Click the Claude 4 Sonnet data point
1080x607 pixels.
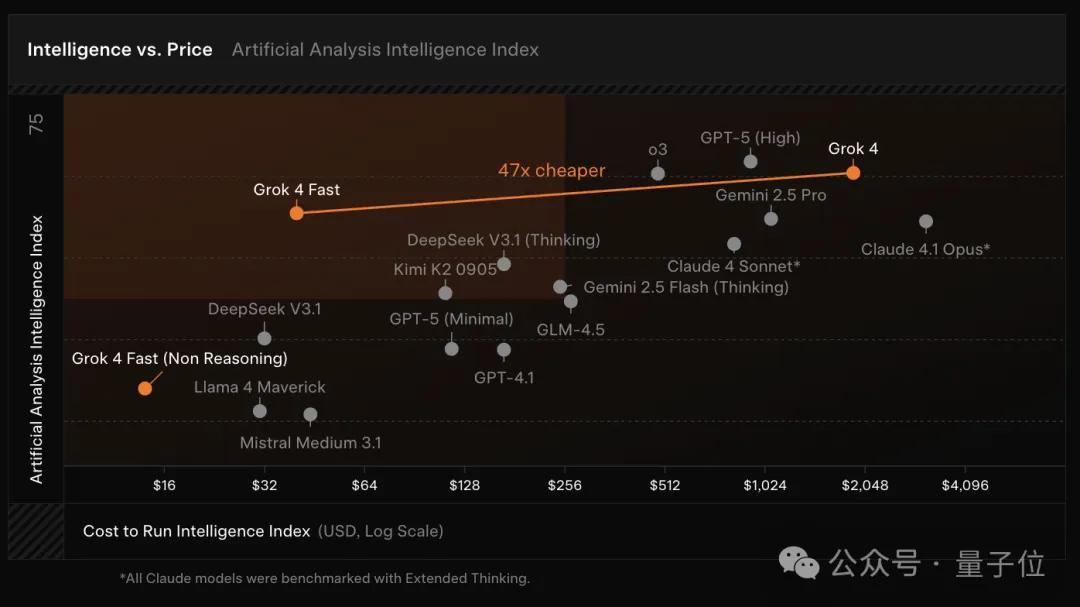point(734,244)
